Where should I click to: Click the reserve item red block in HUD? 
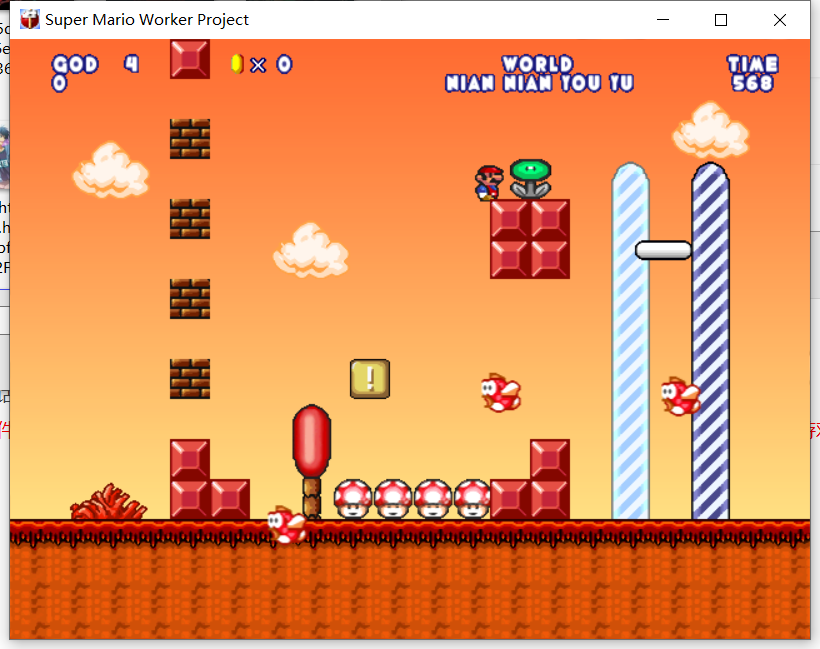[x=190, y=59]
